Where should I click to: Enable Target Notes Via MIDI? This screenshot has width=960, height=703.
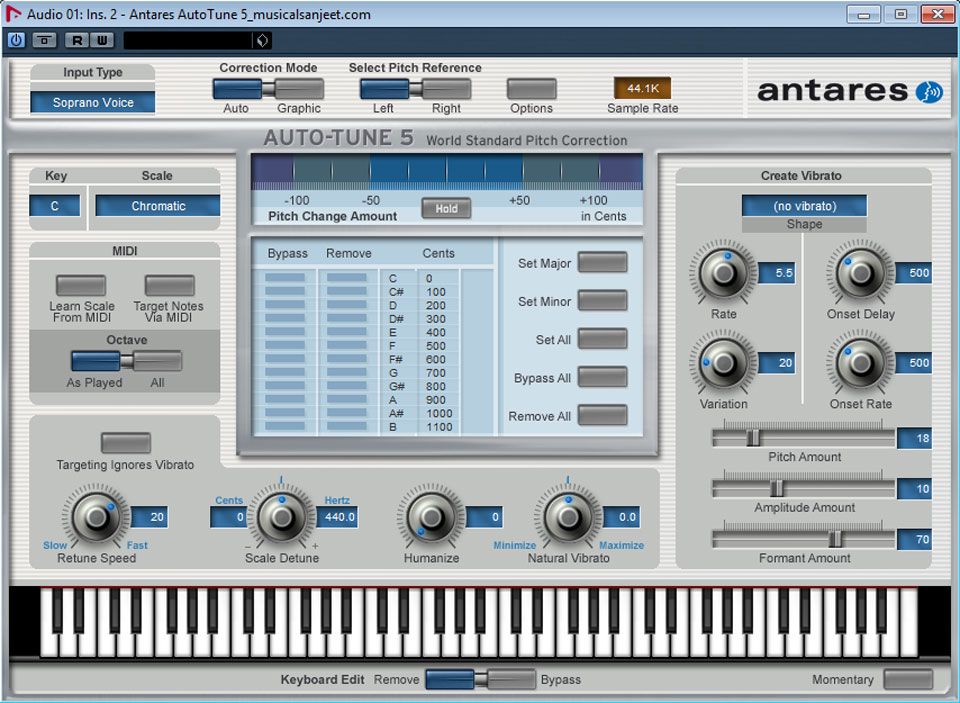170,285
